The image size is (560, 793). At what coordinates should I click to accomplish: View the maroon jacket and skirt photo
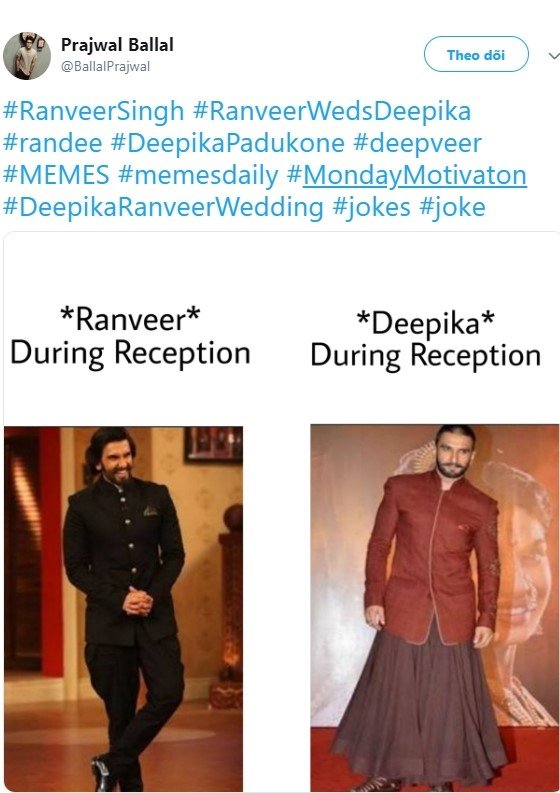(x=435, y=608)
